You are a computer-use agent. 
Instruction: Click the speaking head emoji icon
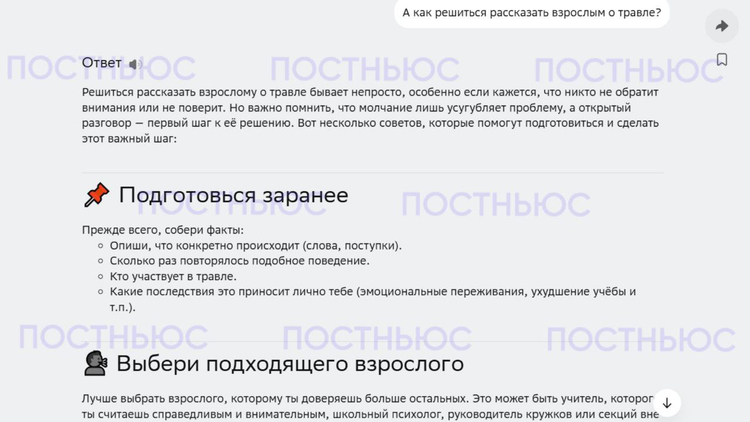tap(95, 363)
